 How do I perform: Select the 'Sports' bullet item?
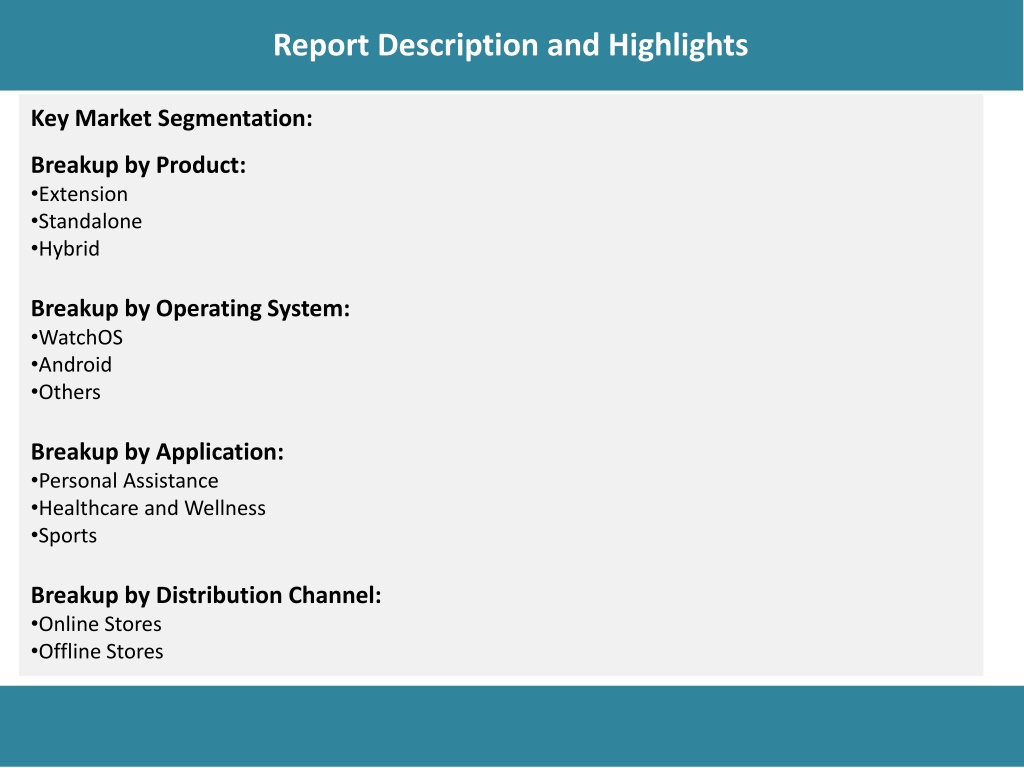coord(64,536)
